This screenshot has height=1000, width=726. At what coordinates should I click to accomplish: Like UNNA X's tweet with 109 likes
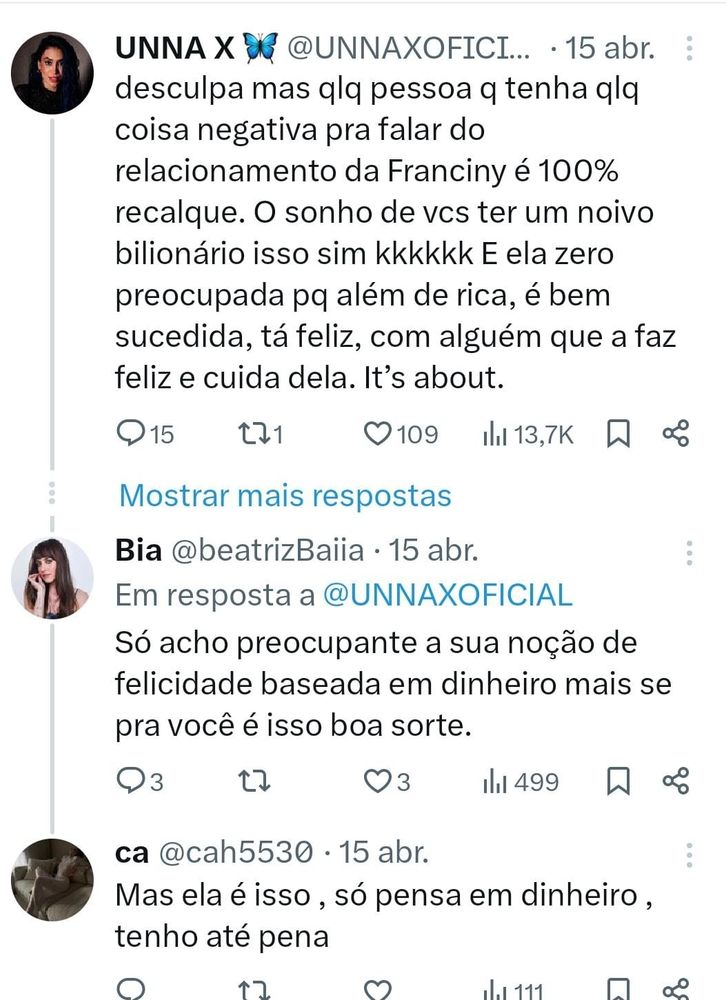(x=401, y=434)
